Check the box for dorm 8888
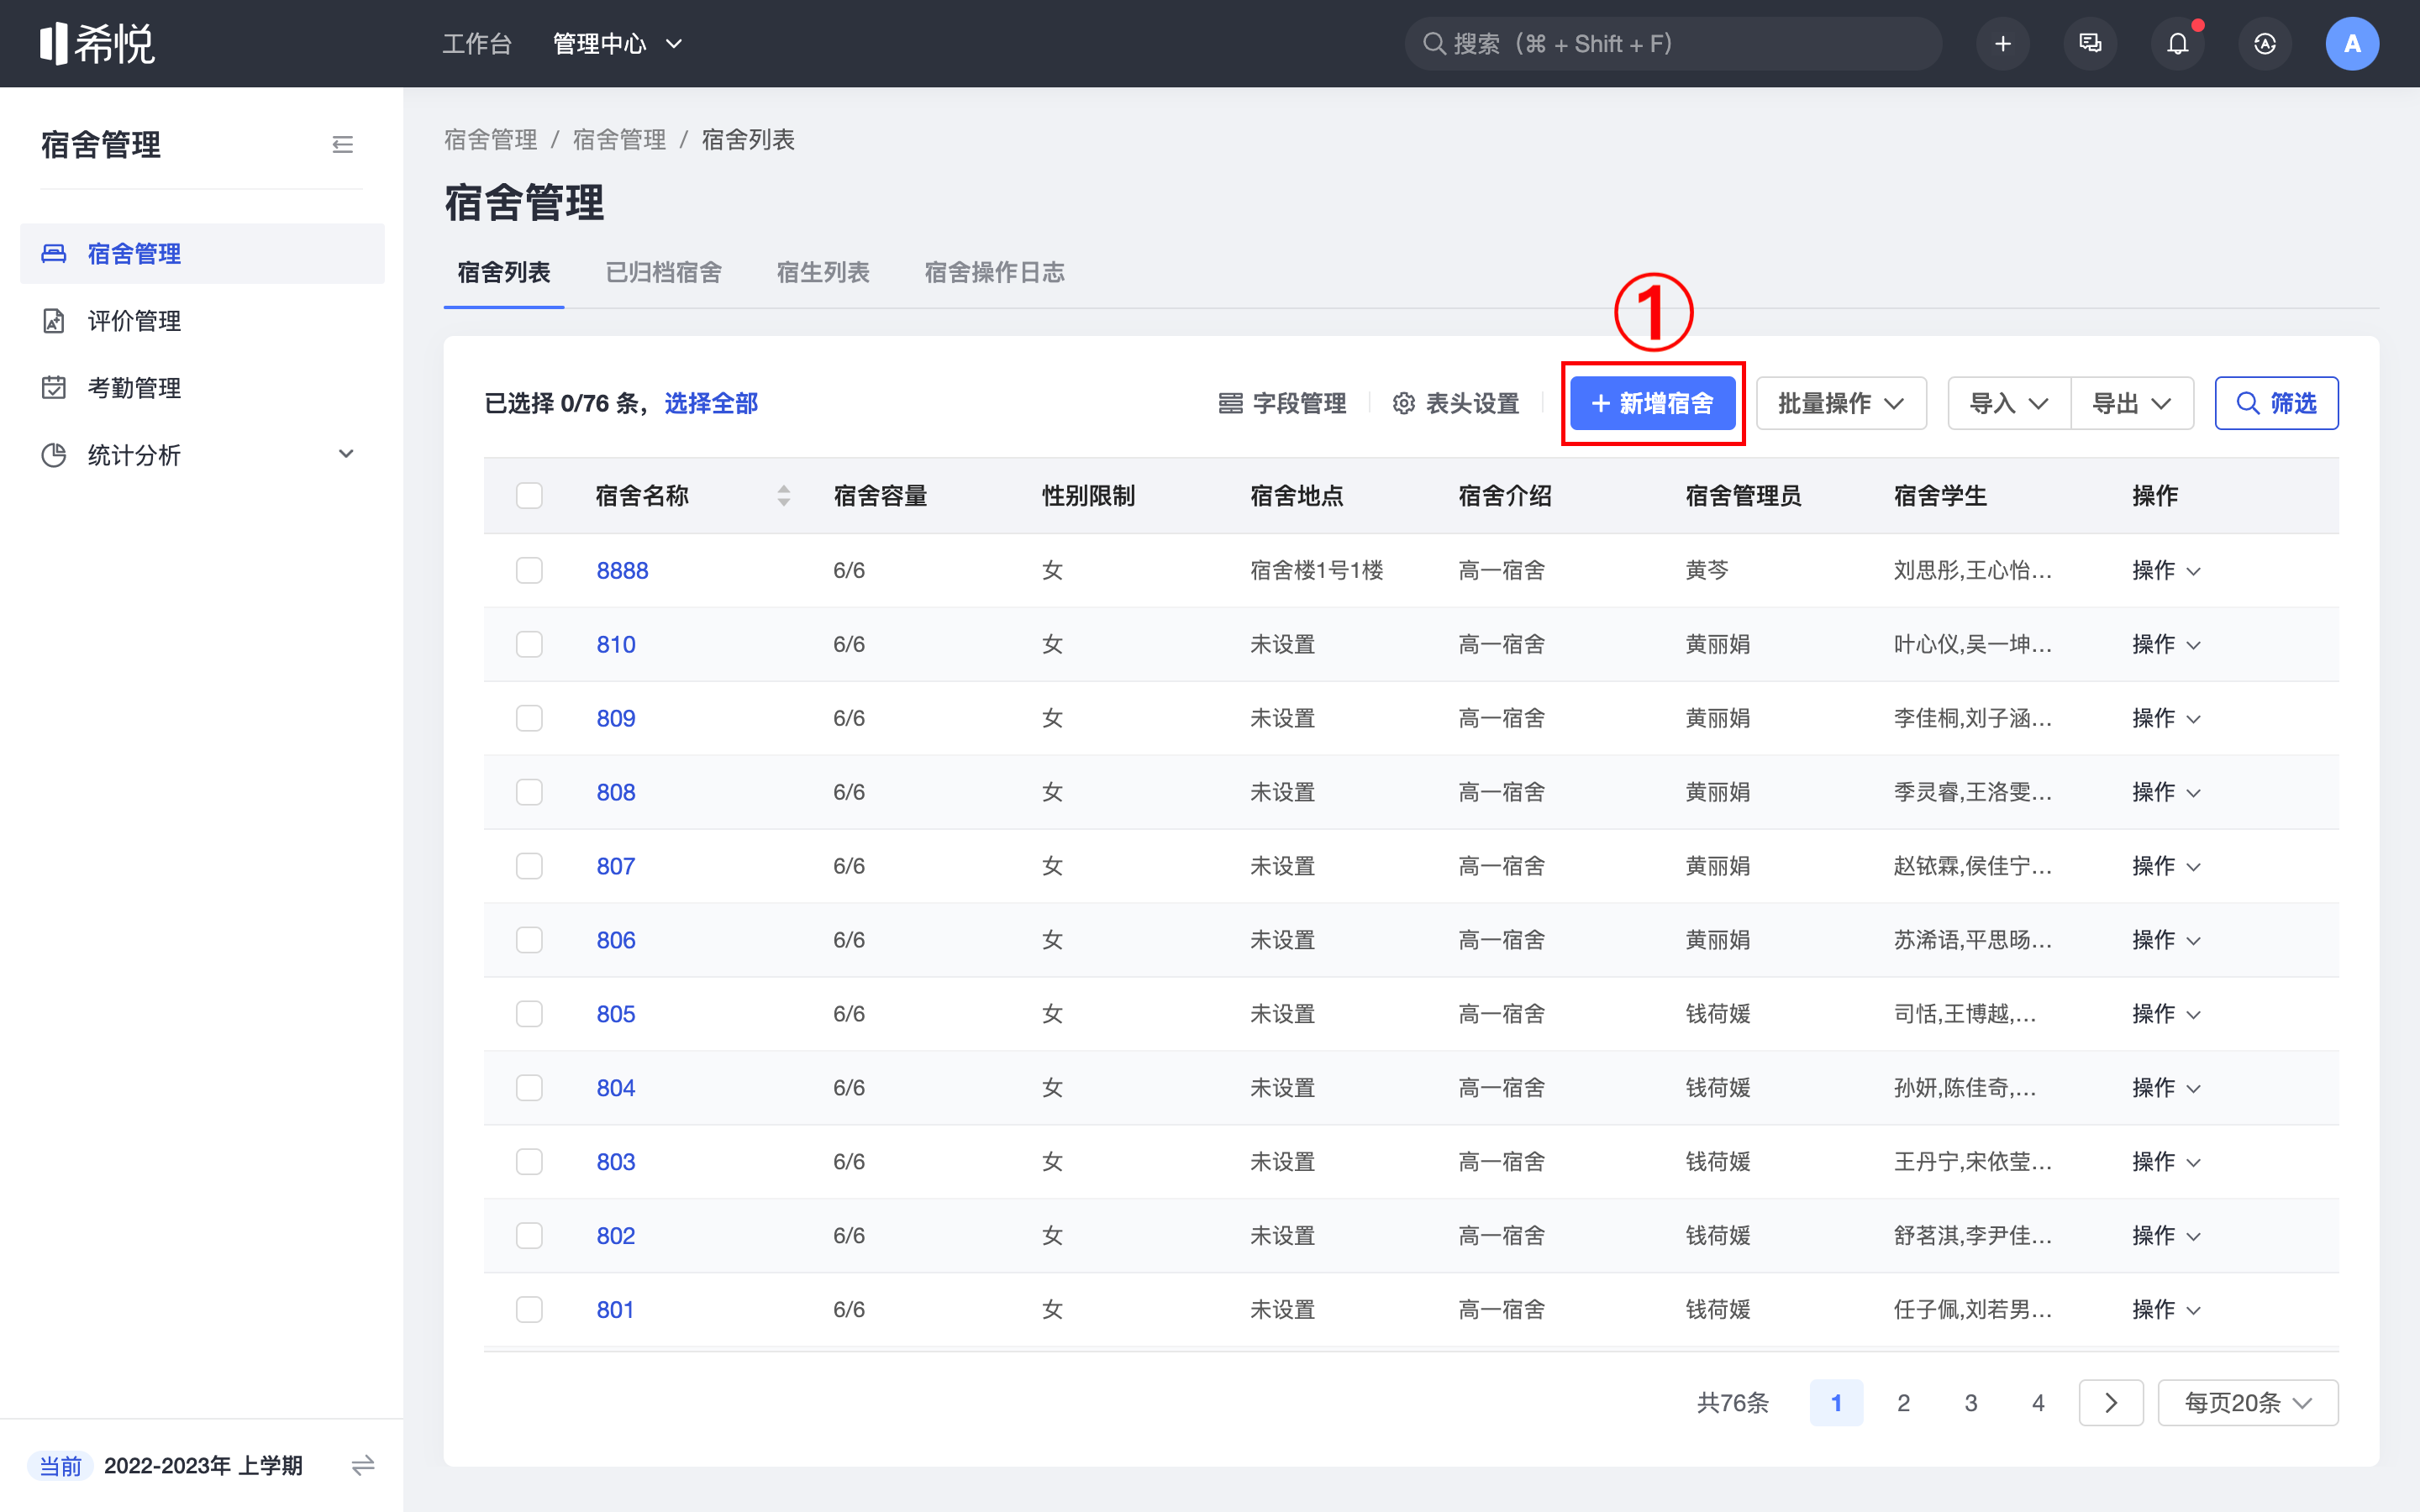Screen dimensions: 2420x1512 [529, 570]
